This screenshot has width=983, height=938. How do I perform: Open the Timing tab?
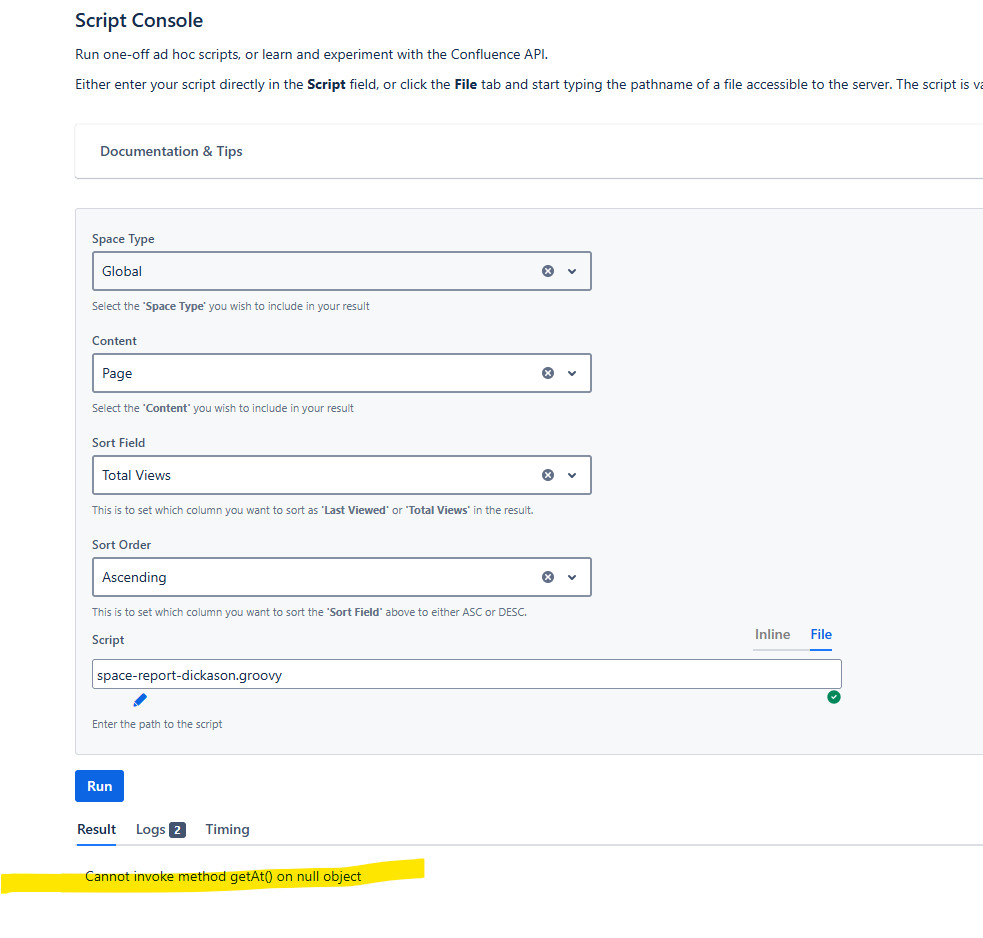(227, 830)
